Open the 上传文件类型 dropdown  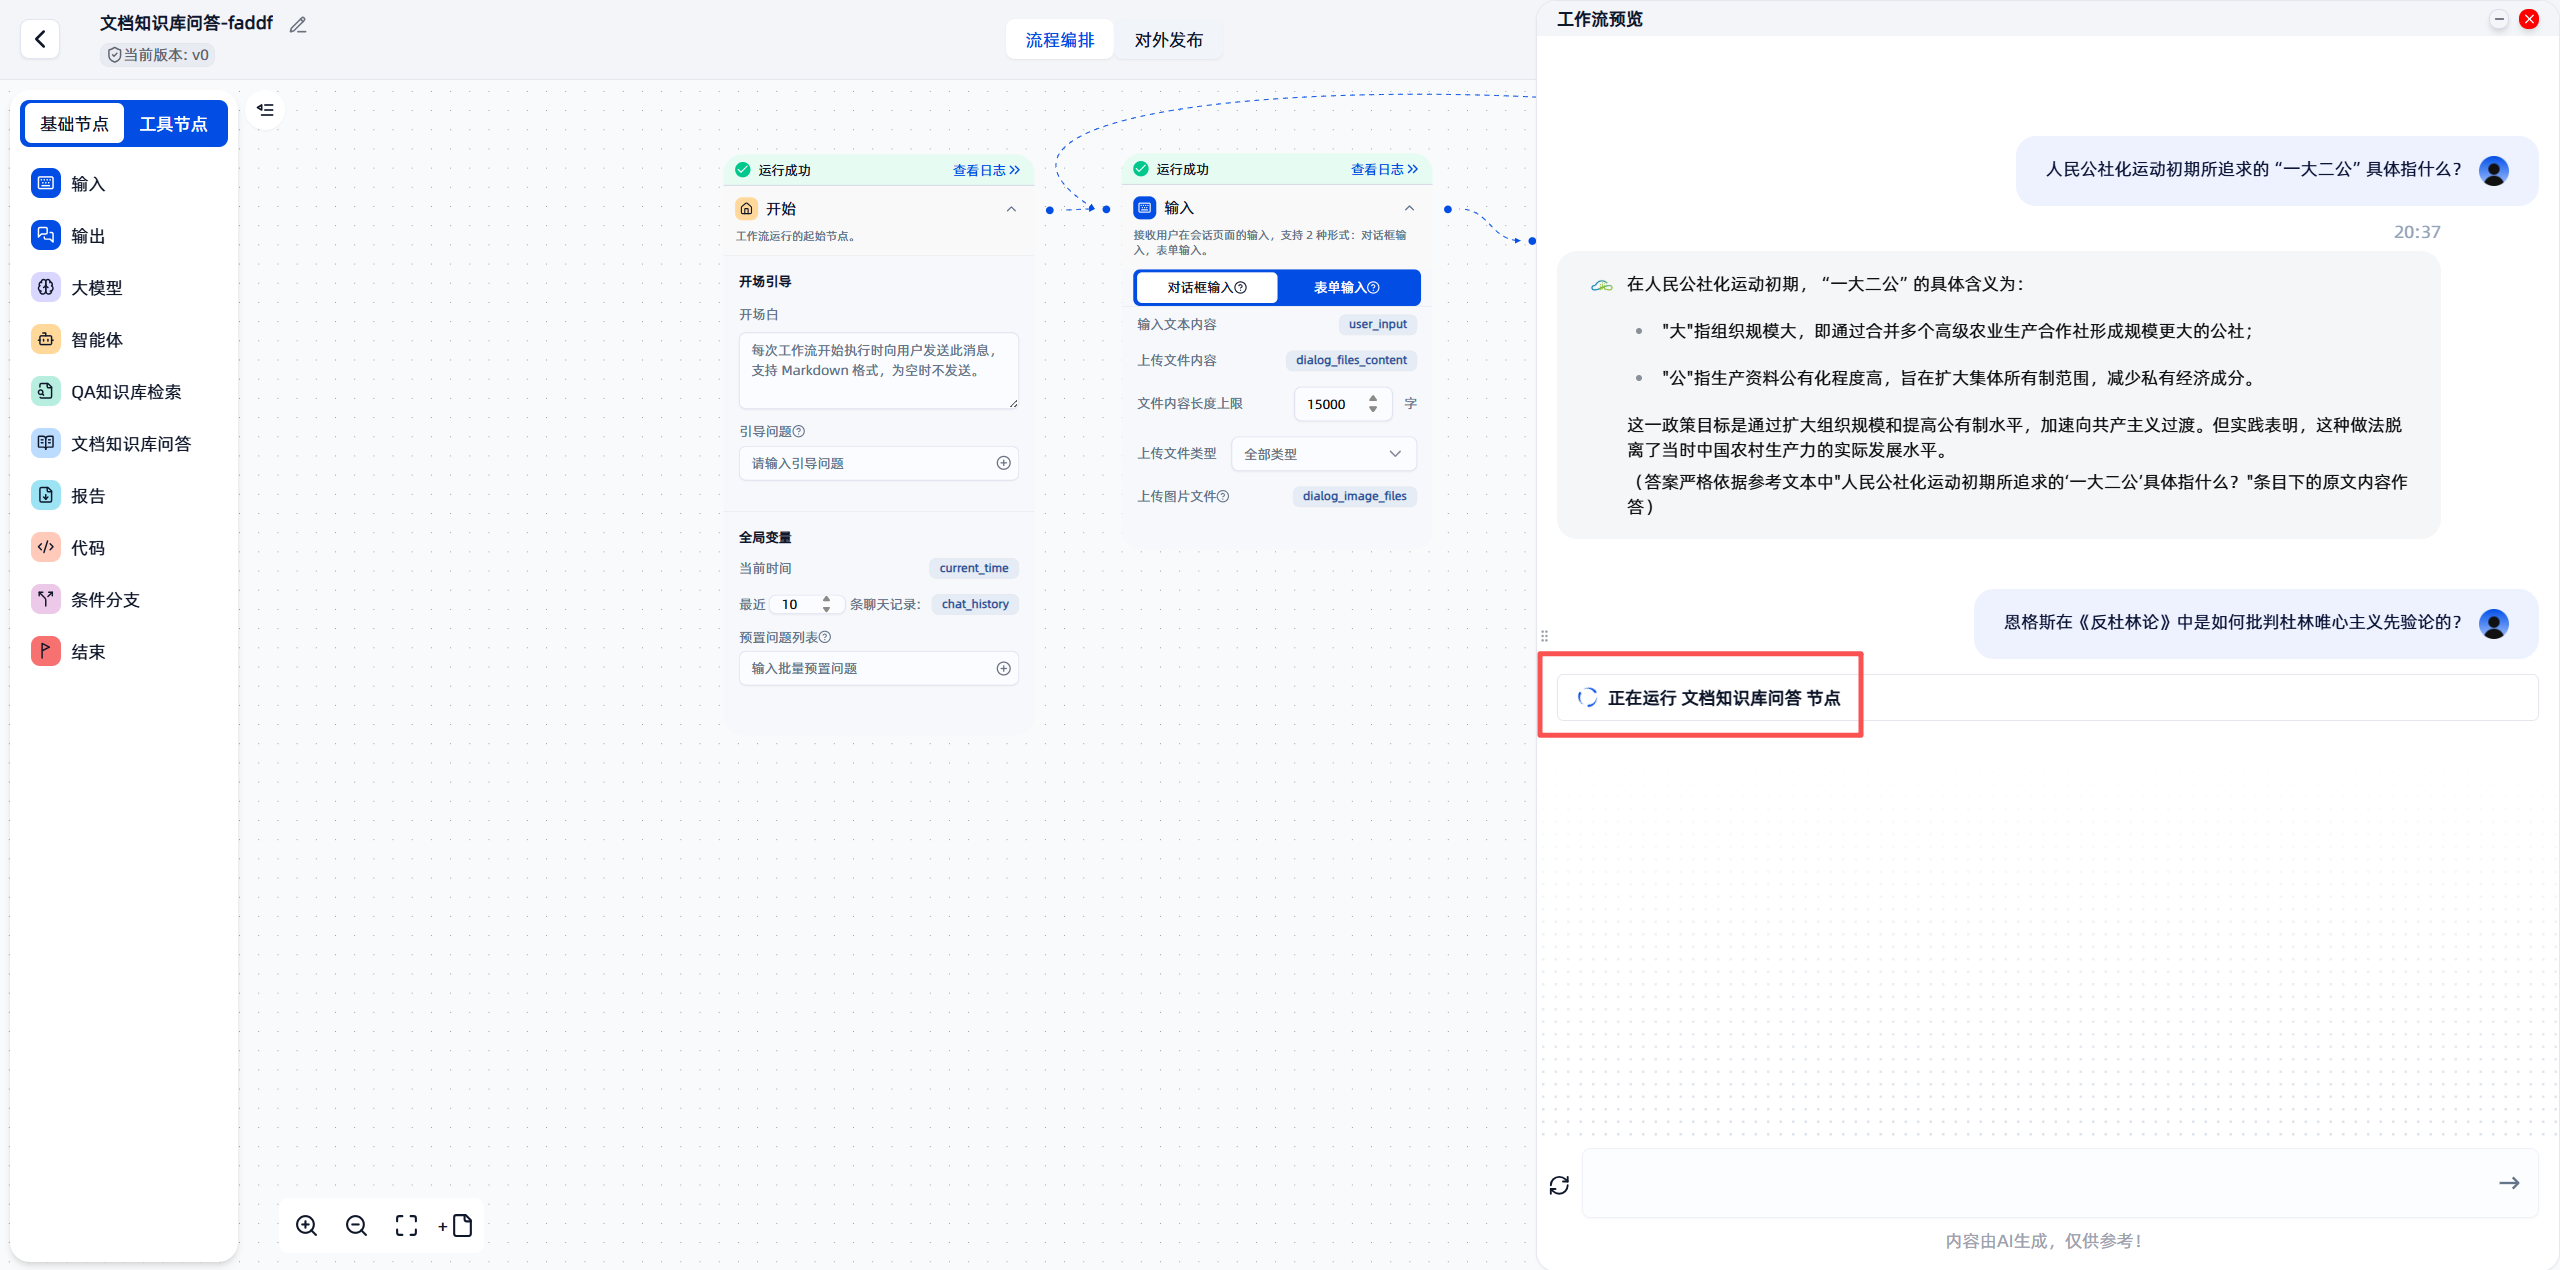coord(1323,454)
